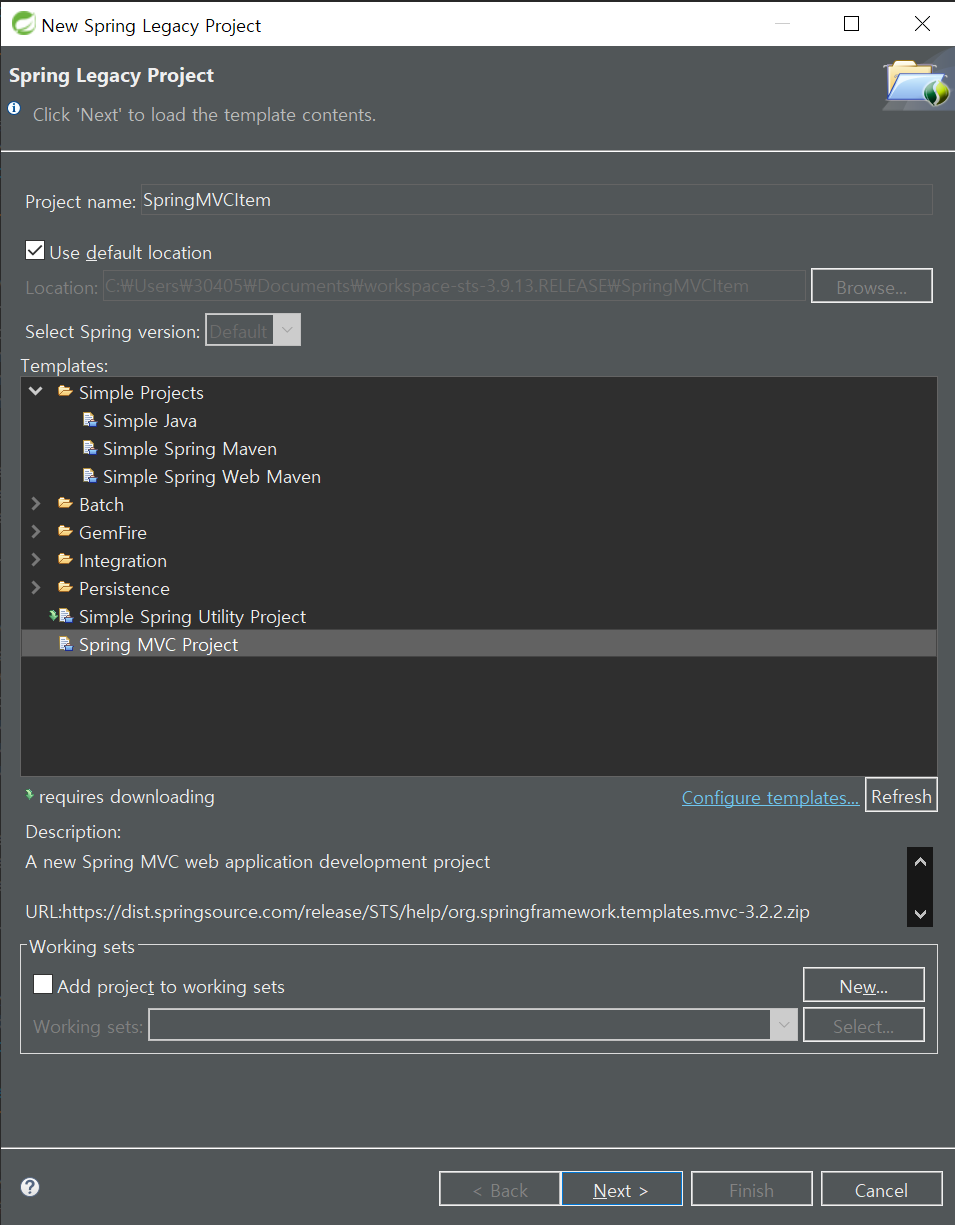Click the Simple Spring Web Maven icon

point(90,476)
